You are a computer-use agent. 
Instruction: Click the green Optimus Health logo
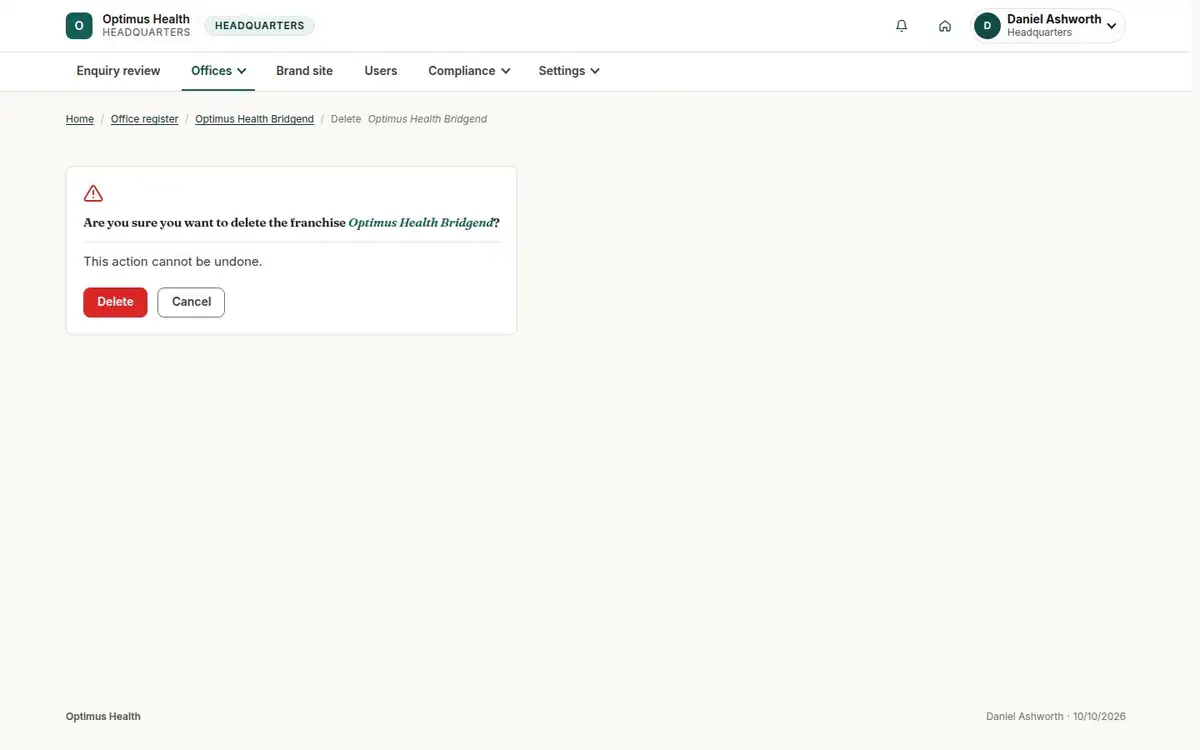[x=79, y=26]
